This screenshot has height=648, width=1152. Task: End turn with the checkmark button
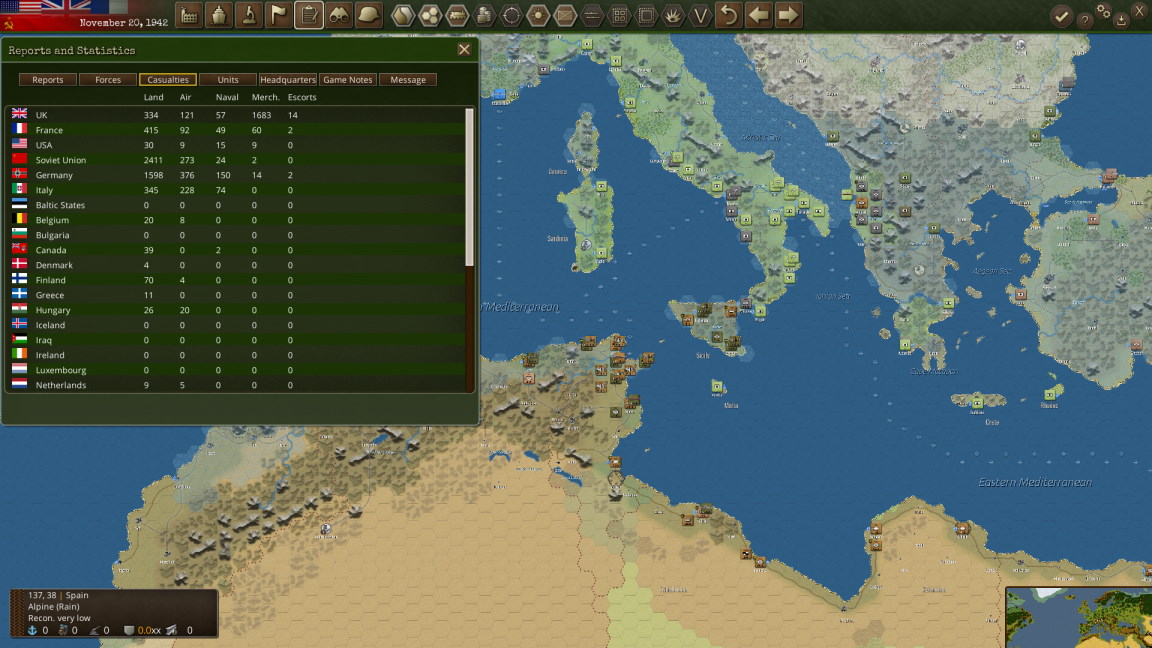point(1061,16)
